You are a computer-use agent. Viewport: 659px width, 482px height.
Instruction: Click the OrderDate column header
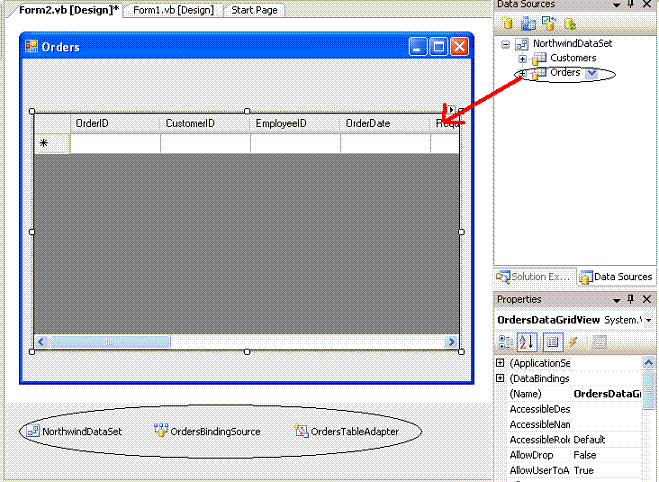tap(385, 124)
